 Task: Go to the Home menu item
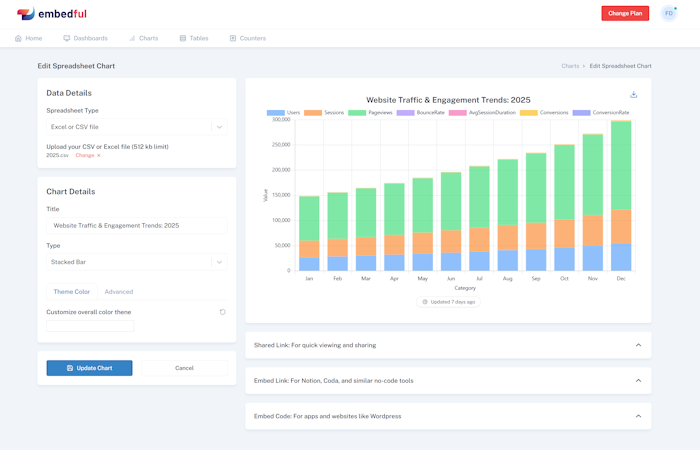point(29,38)
